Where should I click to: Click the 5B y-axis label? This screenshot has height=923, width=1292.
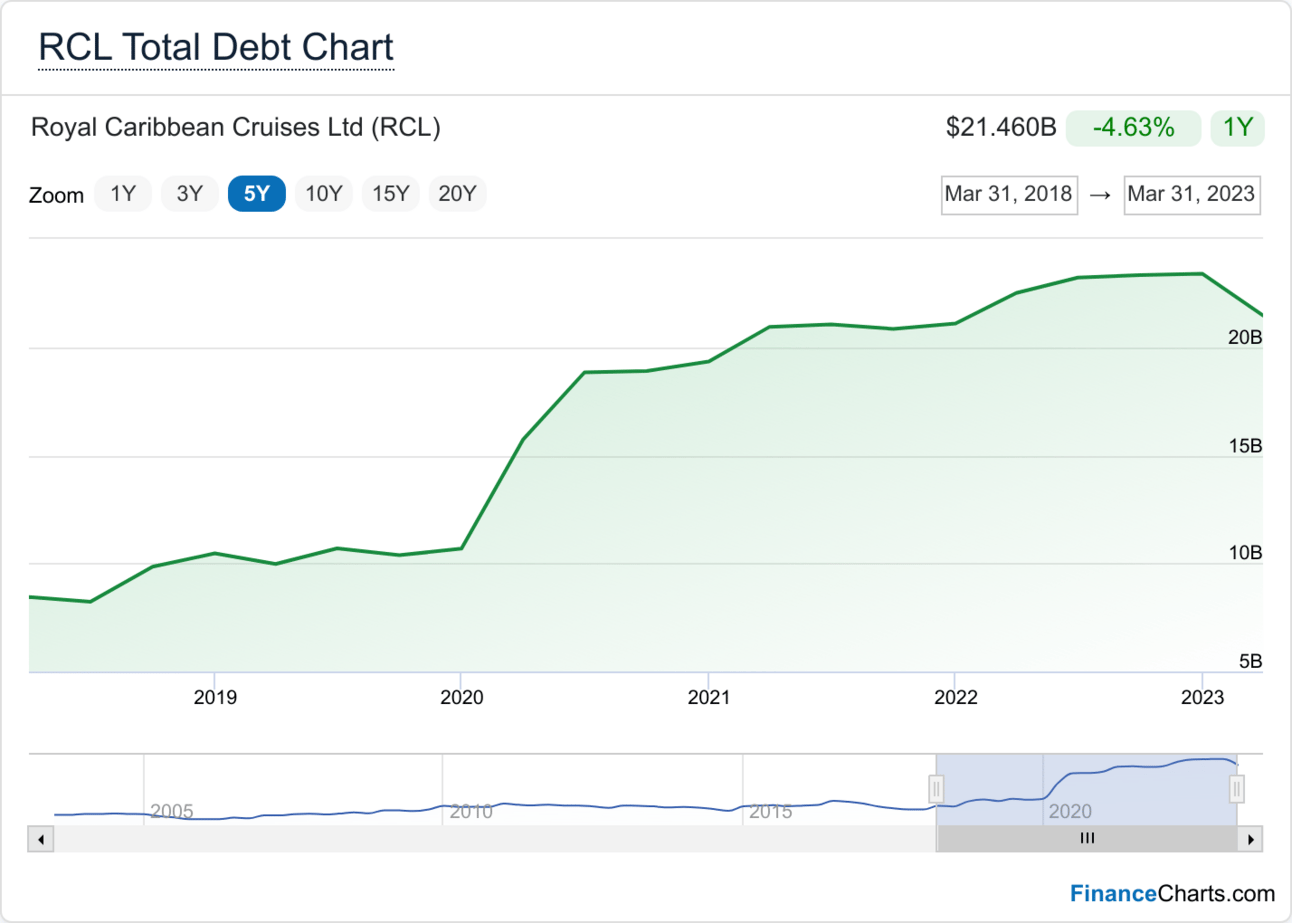1251,662
